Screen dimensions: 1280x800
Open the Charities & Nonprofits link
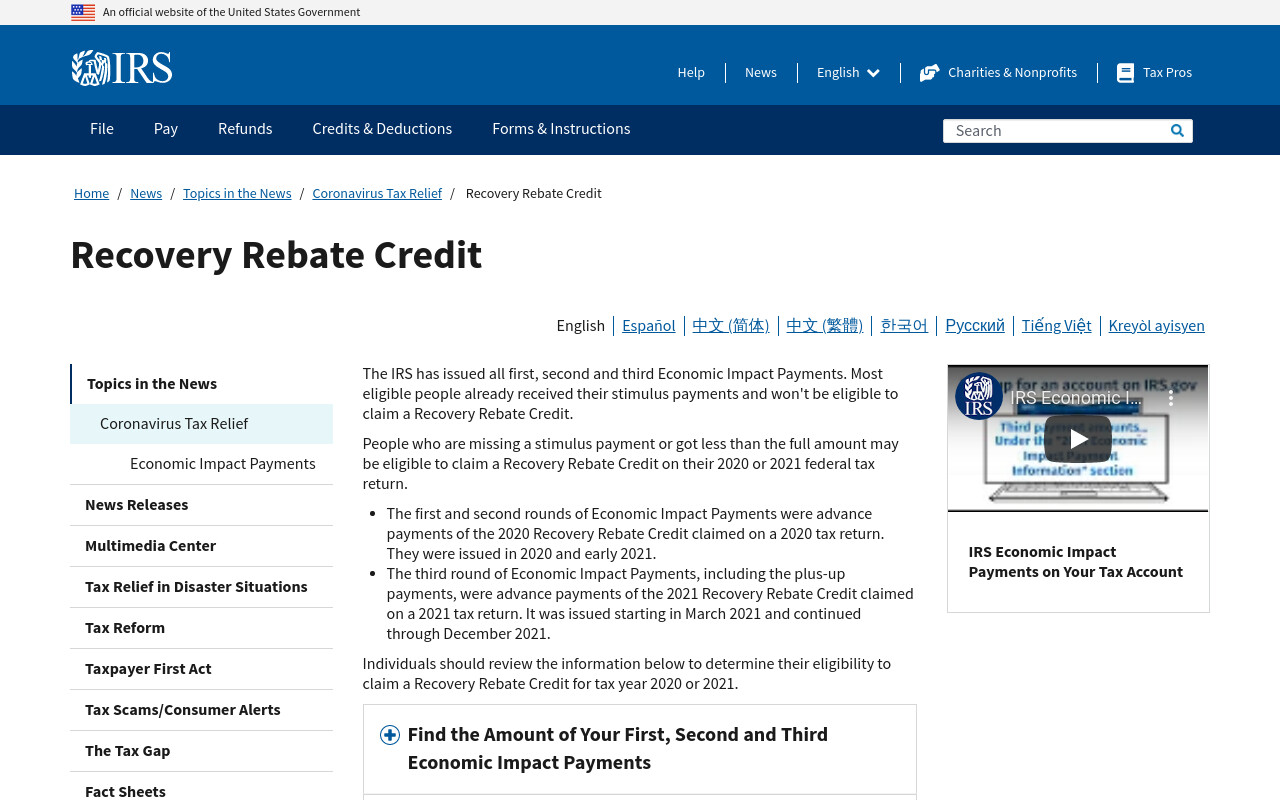[1012, 73]
